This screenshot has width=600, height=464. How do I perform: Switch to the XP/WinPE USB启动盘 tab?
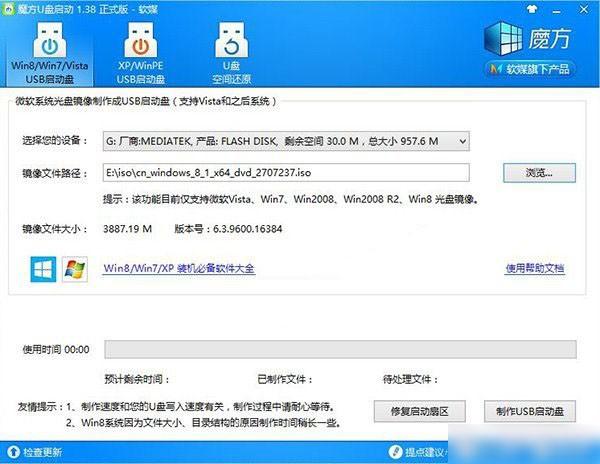point(140,53)
